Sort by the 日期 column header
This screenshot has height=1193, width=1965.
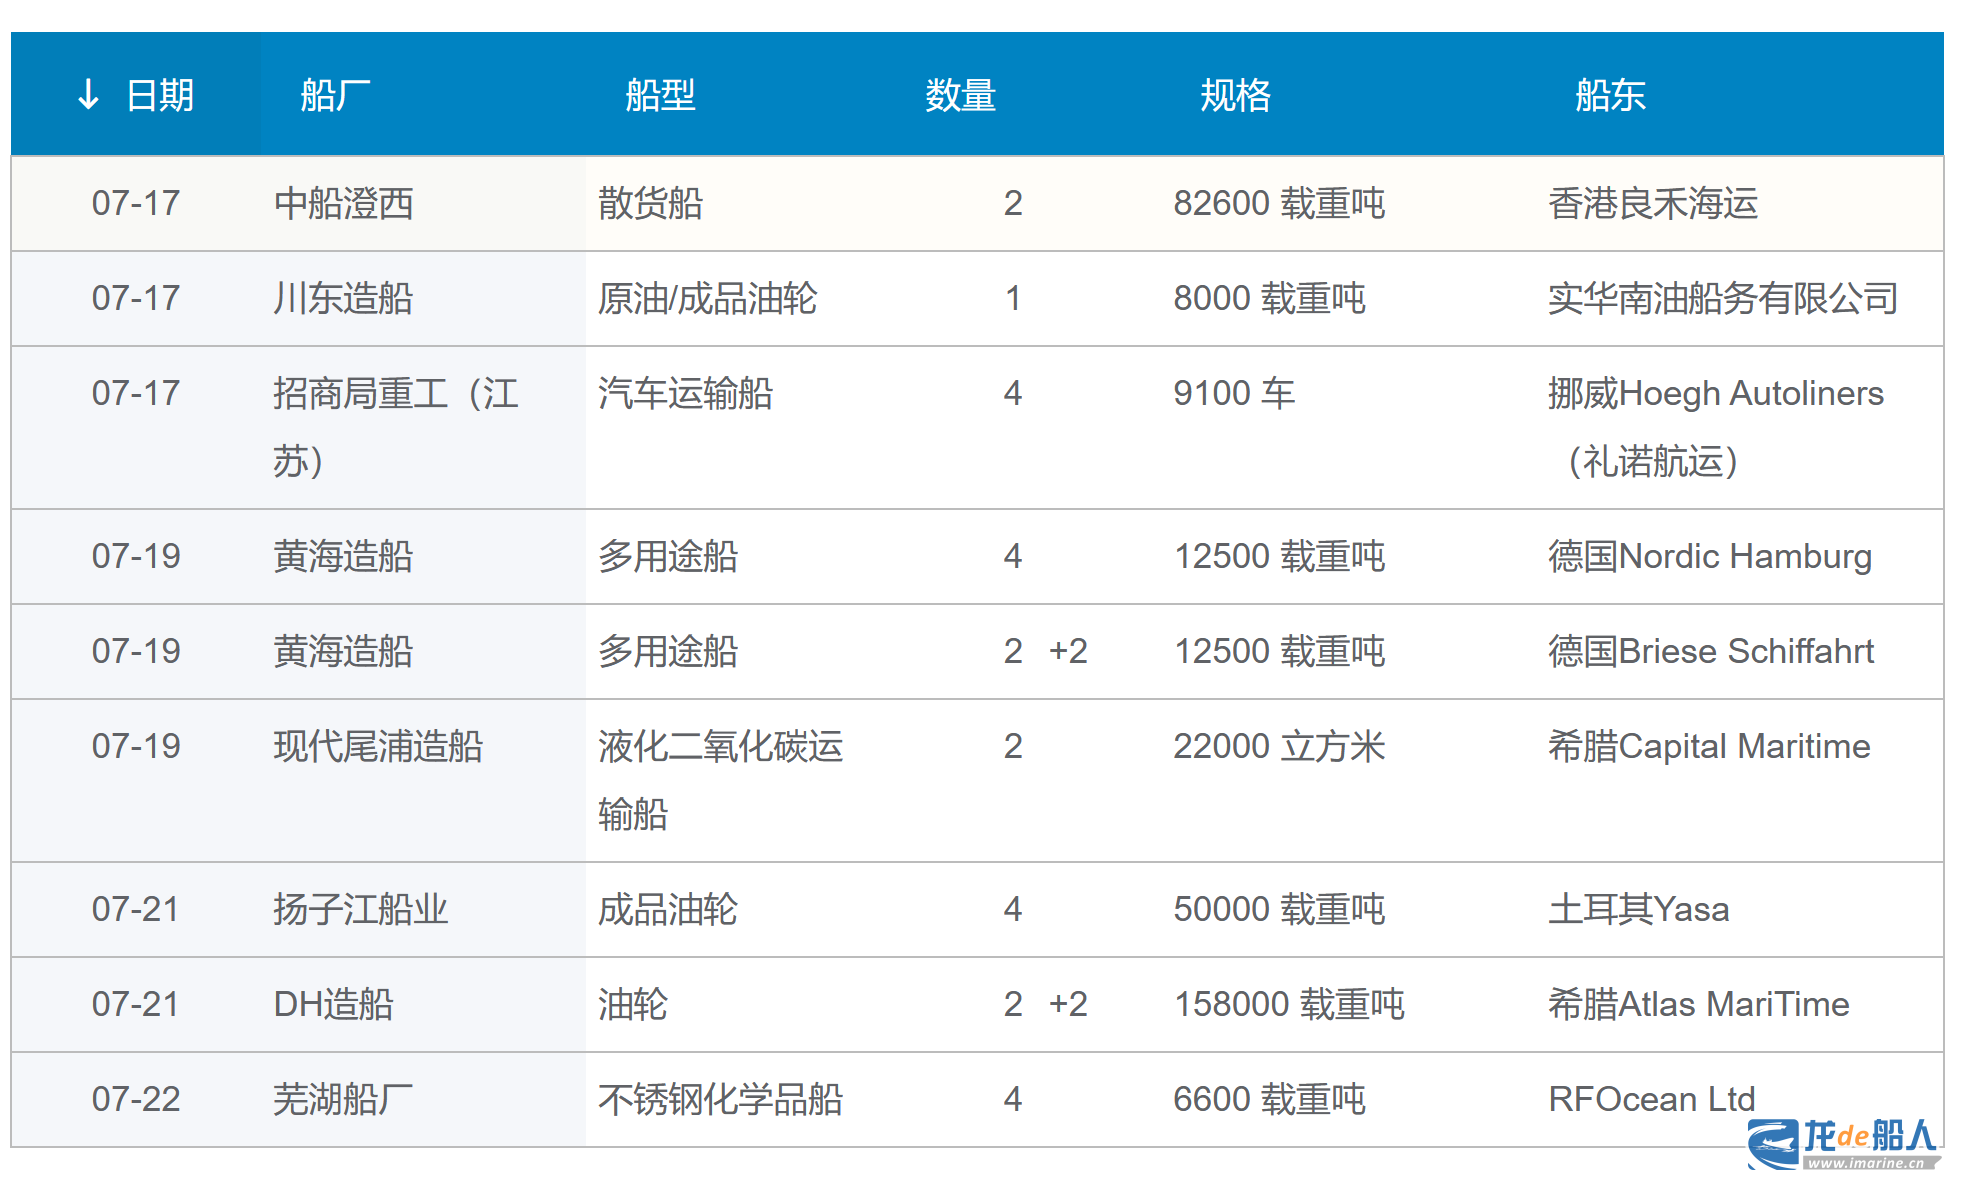[160, 95]
